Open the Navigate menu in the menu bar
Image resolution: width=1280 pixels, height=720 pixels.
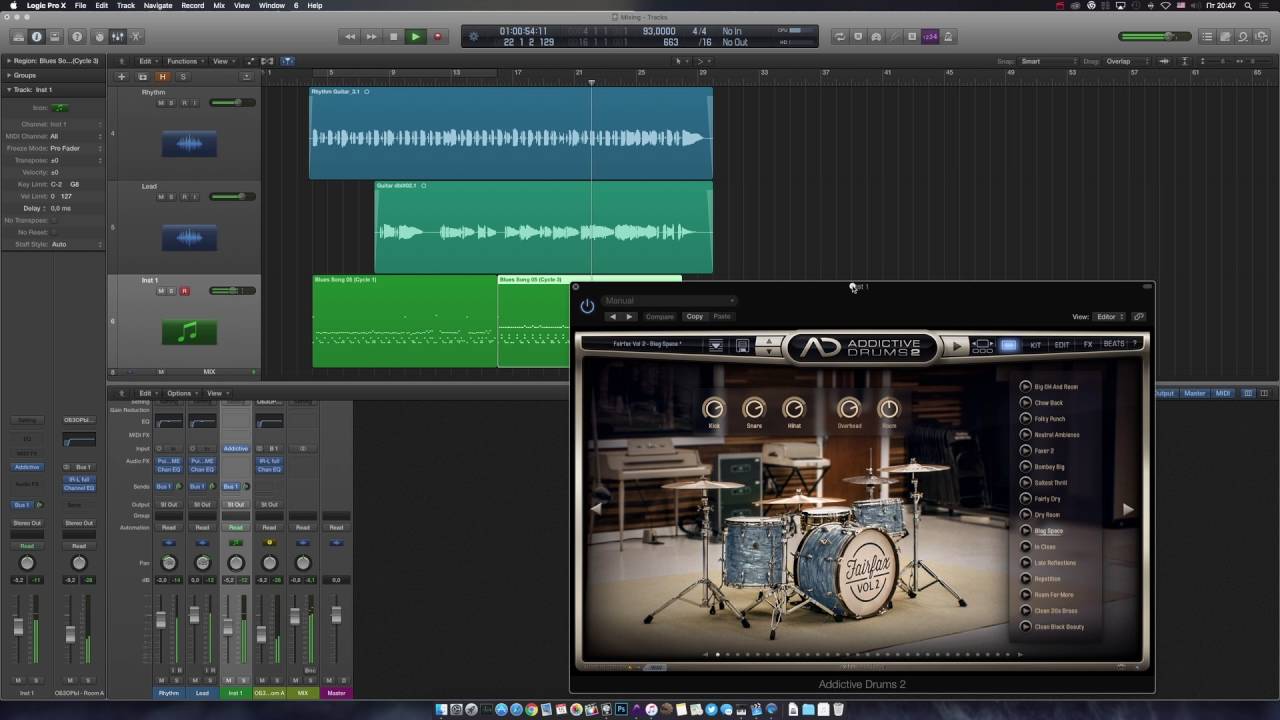[158, 6]
